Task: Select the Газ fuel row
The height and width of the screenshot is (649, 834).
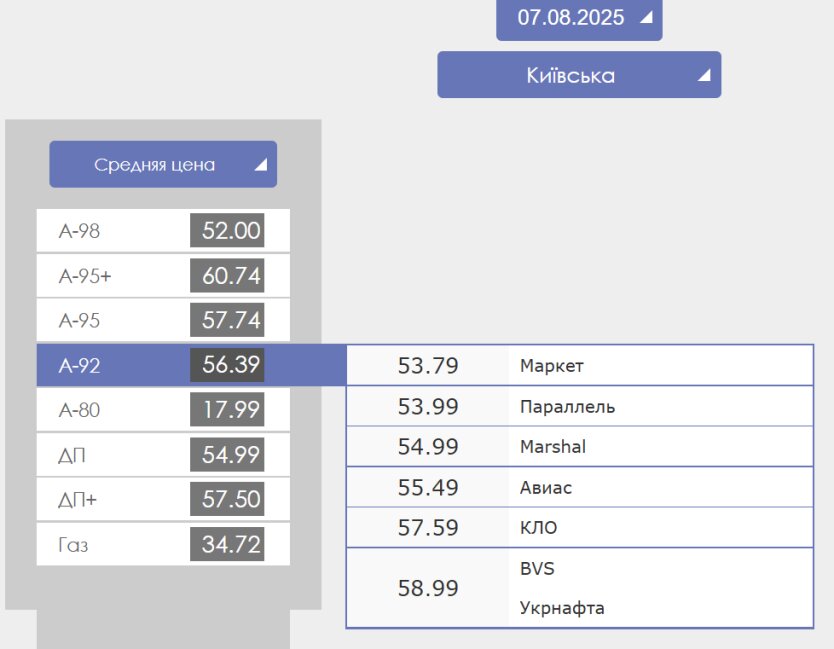Action: point(163,545)
